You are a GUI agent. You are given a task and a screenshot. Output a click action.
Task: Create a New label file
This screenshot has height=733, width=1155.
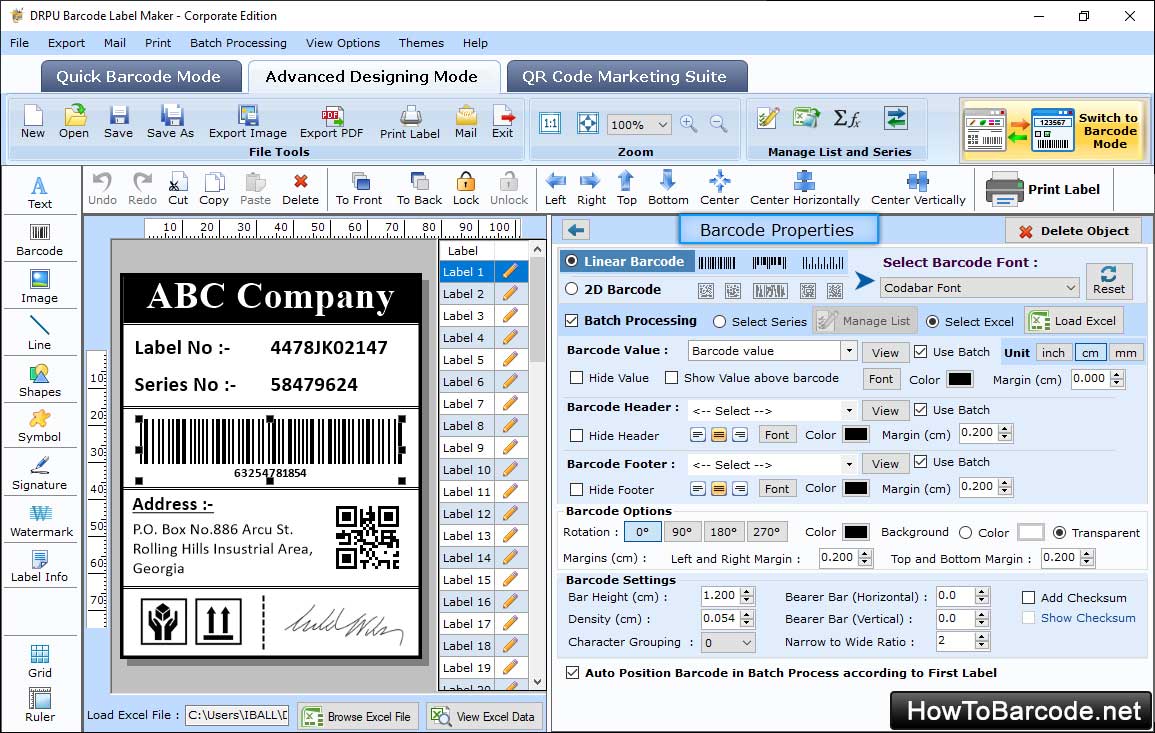click(32, 122)
